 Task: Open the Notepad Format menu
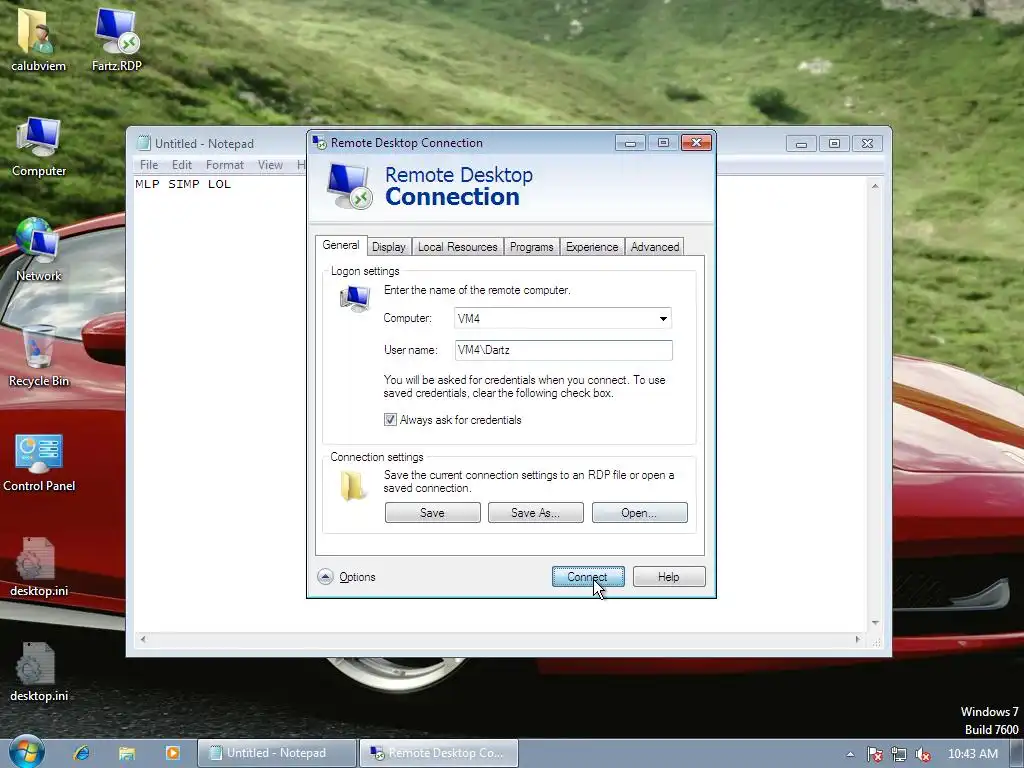[225, 165]
